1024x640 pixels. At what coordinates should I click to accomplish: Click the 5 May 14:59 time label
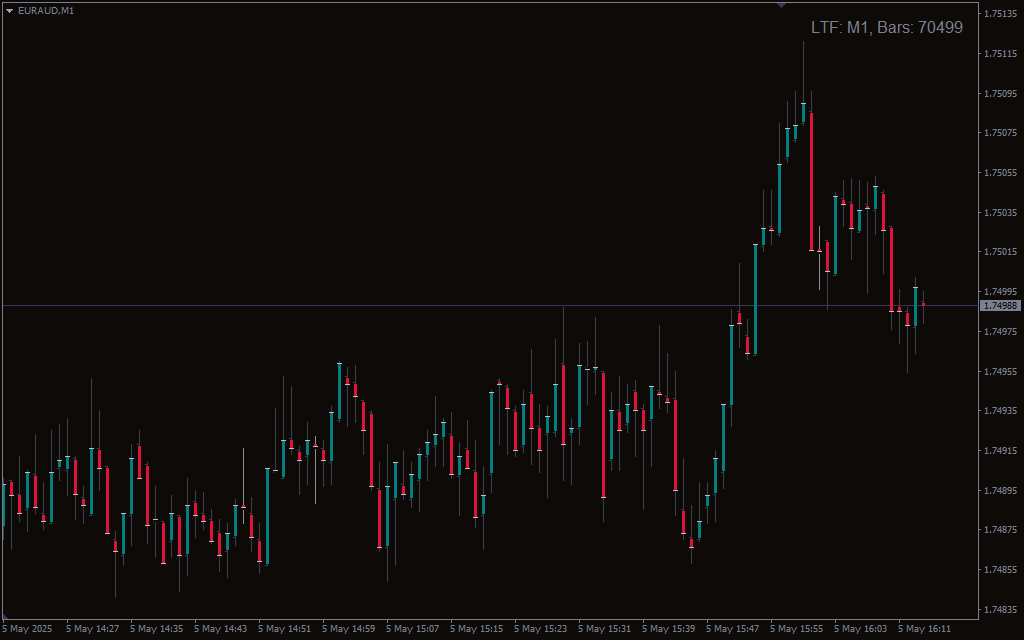point(350,629)
